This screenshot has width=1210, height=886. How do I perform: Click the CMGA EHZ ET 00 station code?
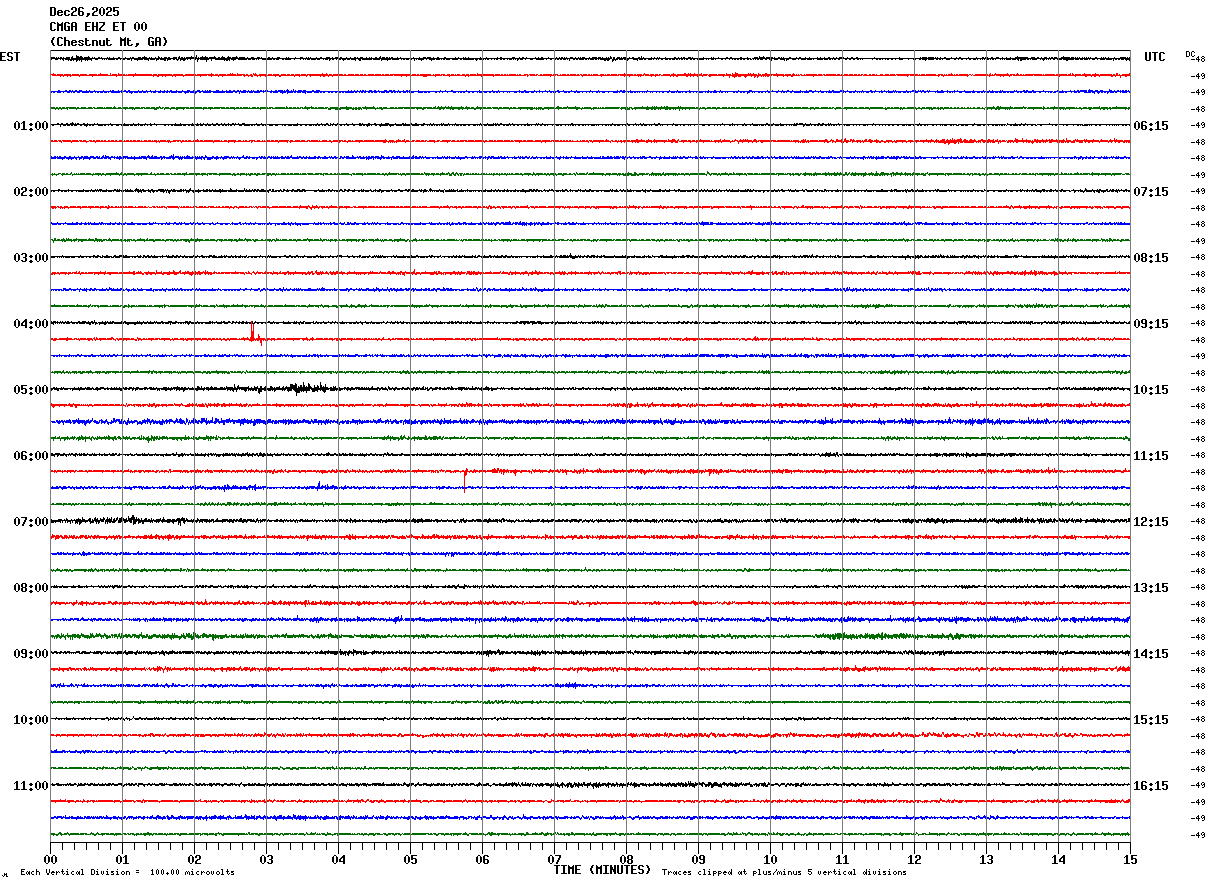(98, 27)
